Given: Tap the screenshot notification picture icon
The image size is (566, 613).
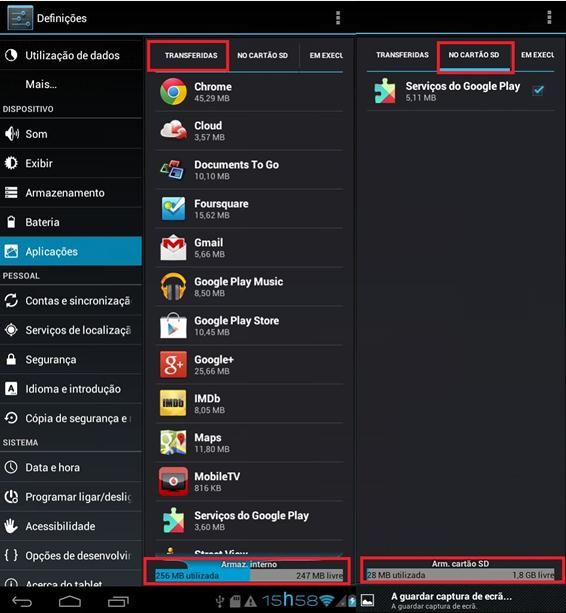Looking at the screenshot, I should point(367,600).
